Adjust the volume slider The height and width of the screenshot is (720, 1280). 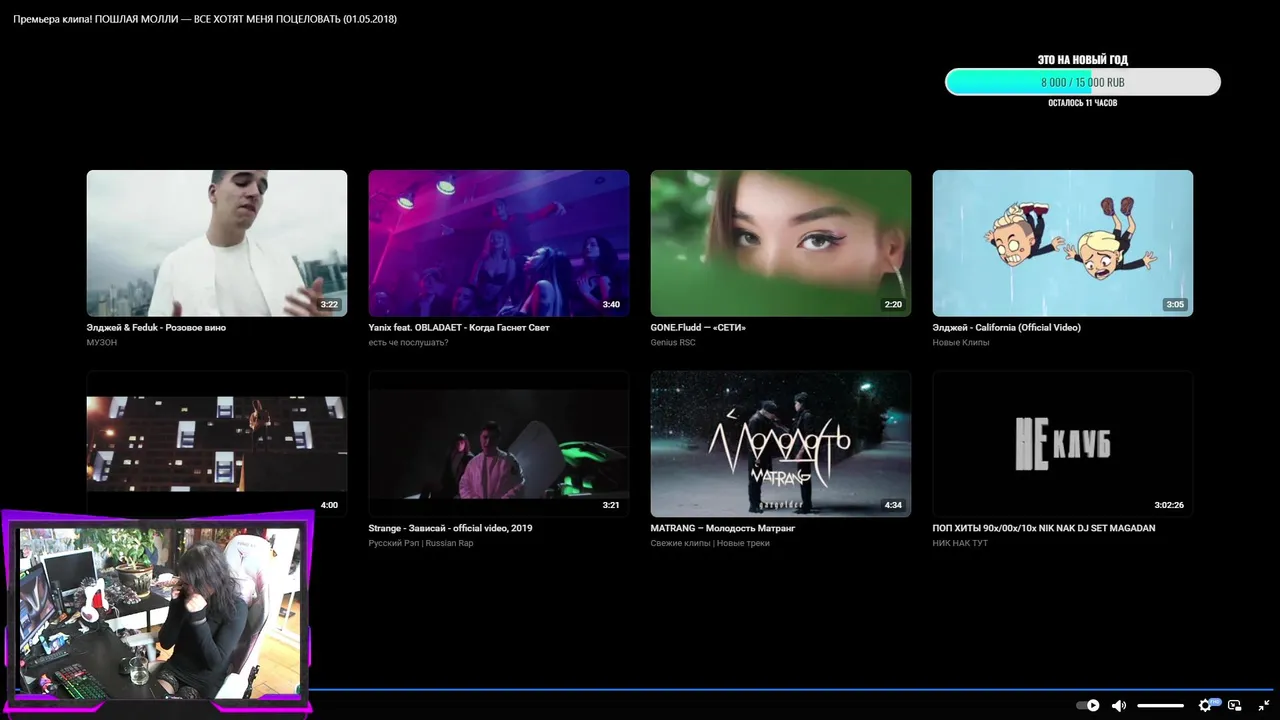point(1160,705)
